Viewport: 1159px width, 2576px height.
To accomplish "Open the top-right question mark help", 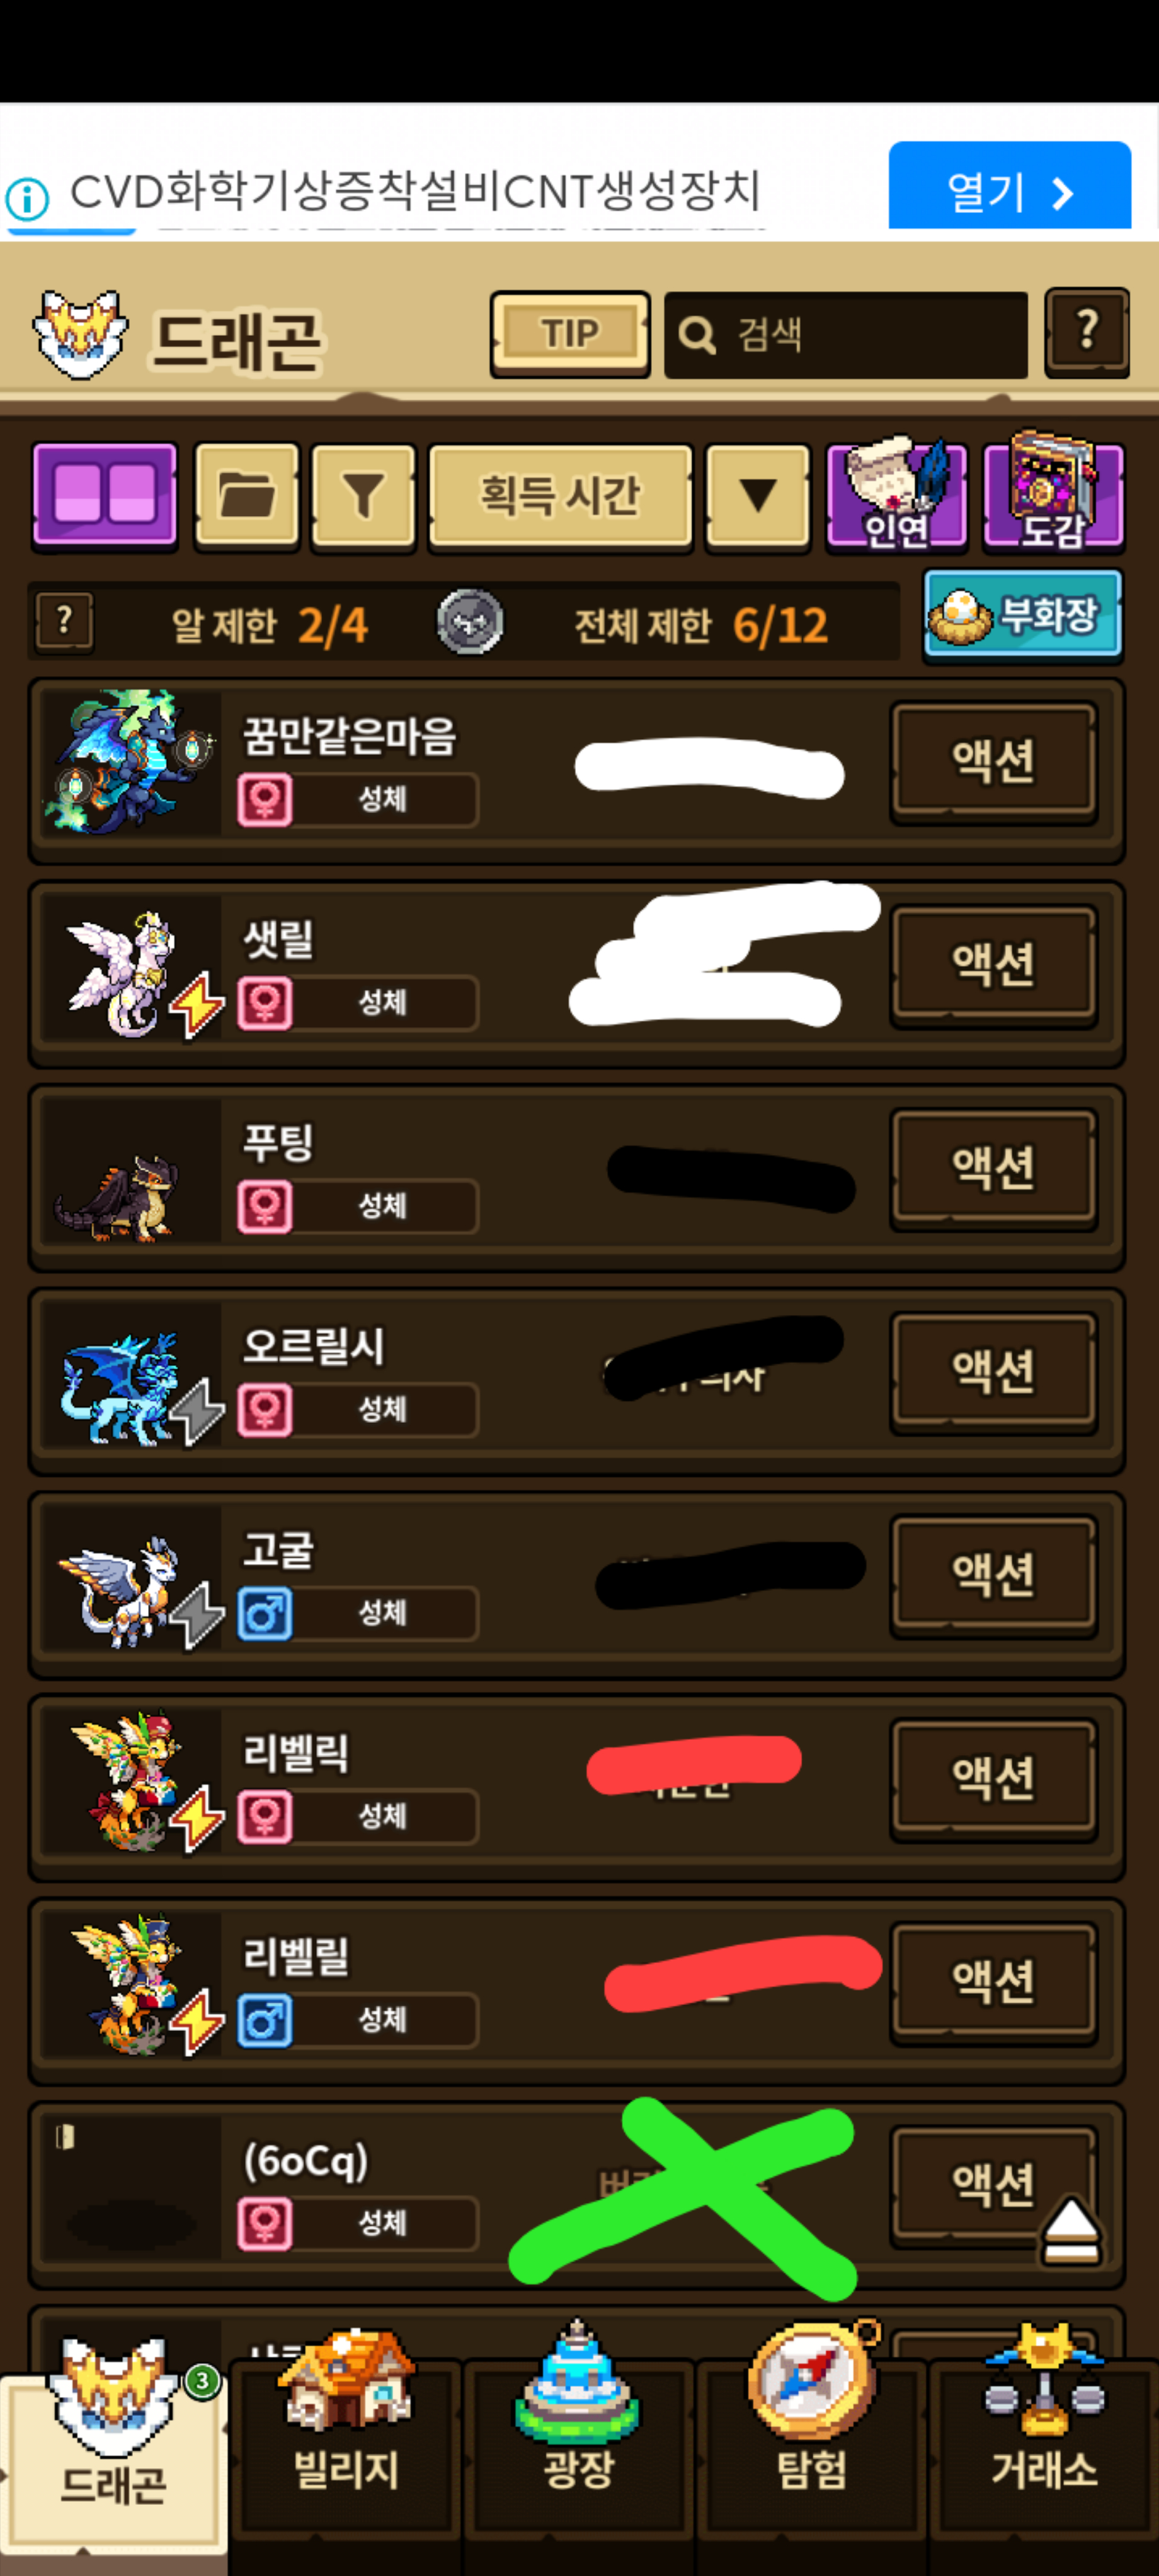I will tap(1087, 333).
